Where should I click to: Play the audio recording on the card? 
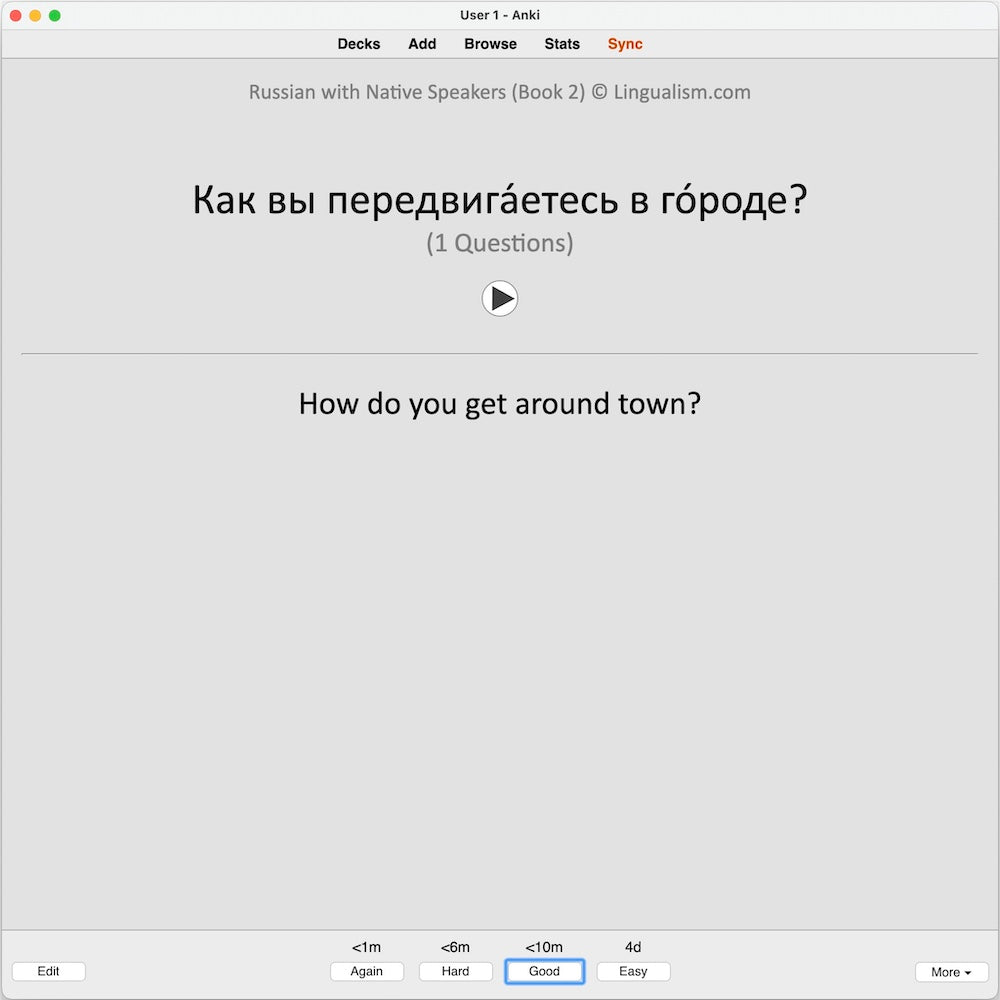[500, 298]
